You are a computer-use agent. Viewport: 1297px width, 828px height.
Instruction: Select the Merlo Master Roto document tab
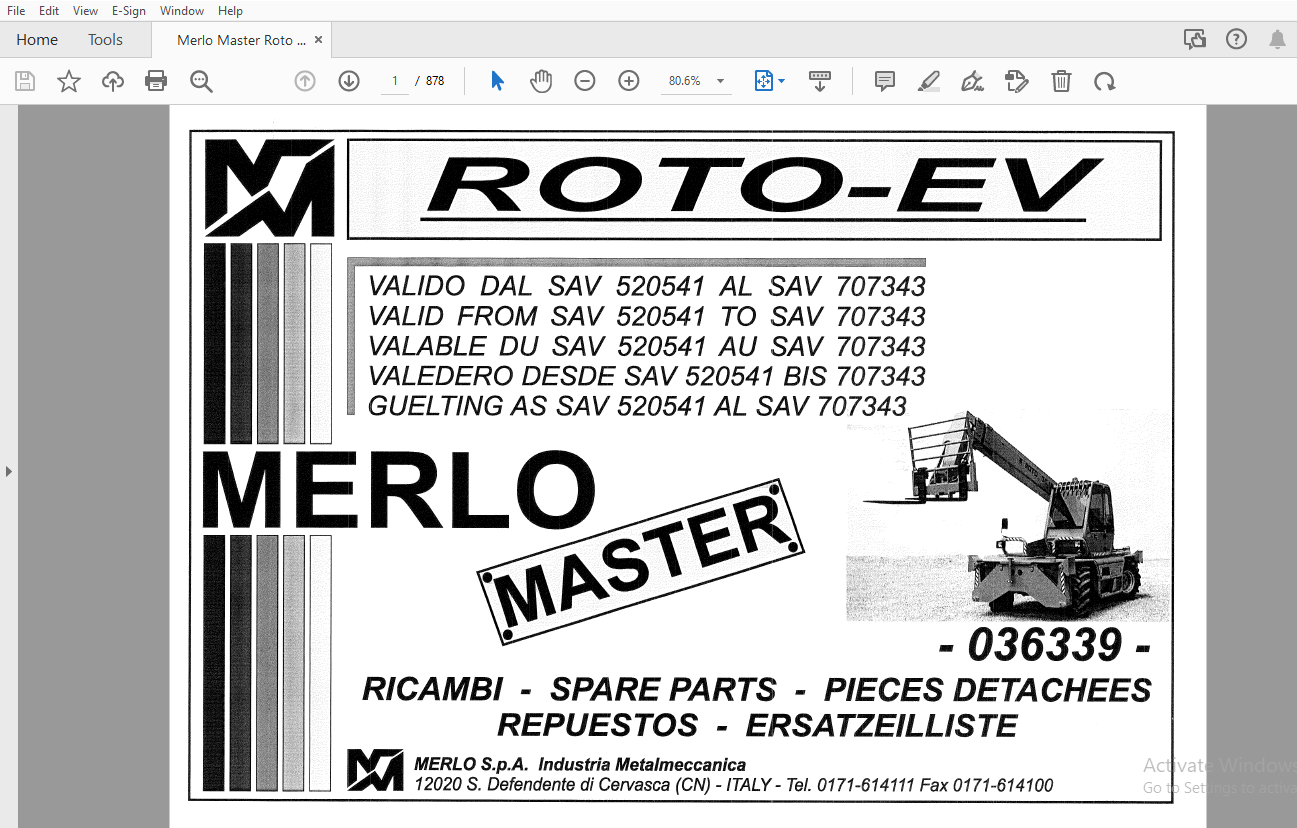tap(241, 40)
